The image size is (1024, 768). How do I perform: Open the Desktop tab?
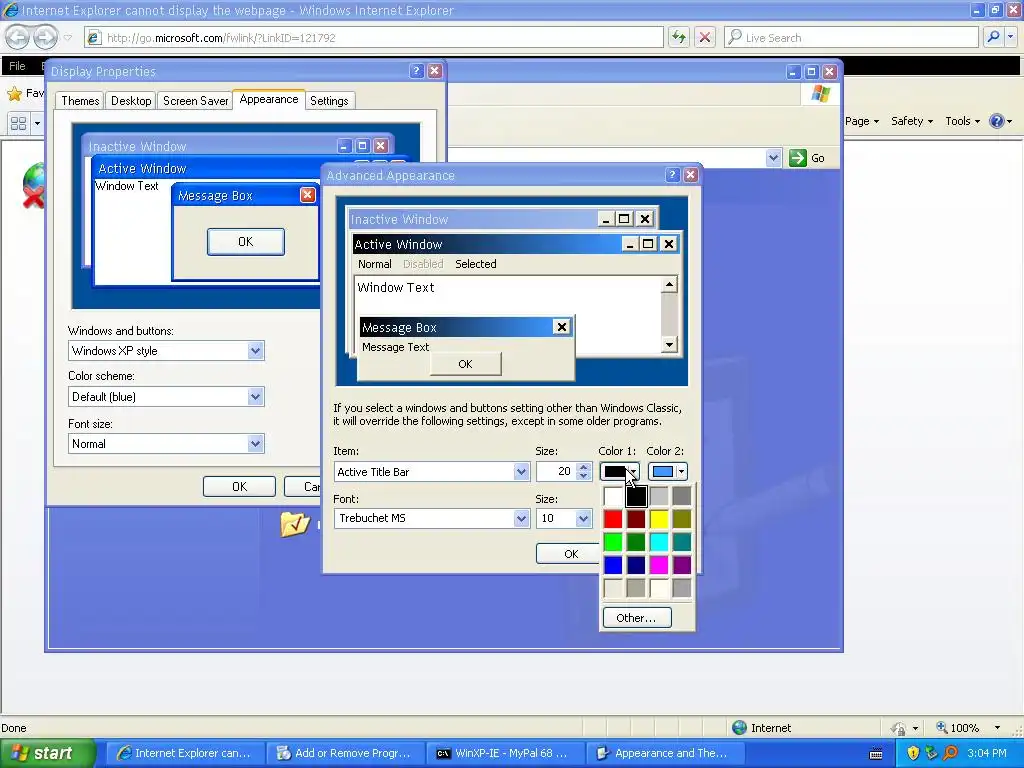(131, 101)
